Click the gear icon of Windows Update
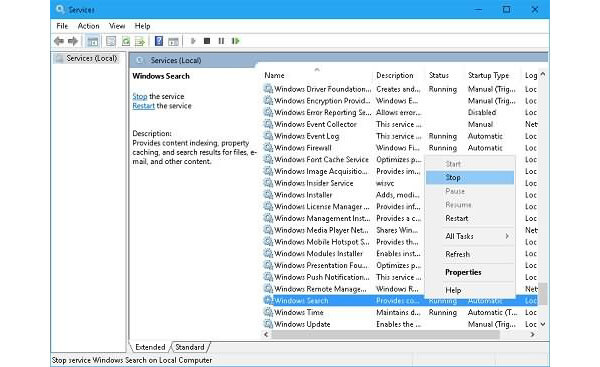This screenshot has height=367, width=600. (268, 324)
